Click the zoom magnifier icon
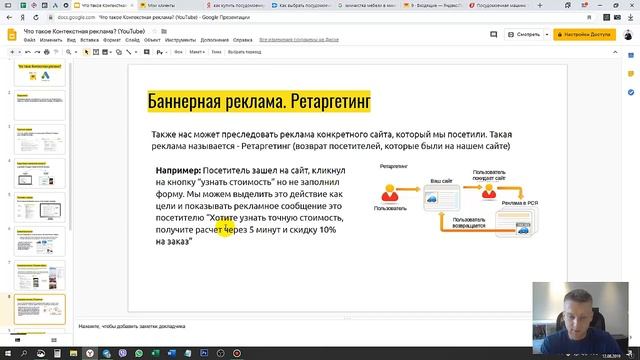This screenshot has width=640, height=360. [69, 52]
